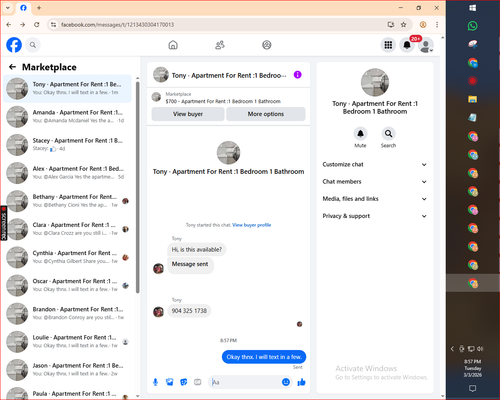Open the Menu grid icon
Image resolution: width=500 pixels, height=400 pixels.
tap(388, 45)
